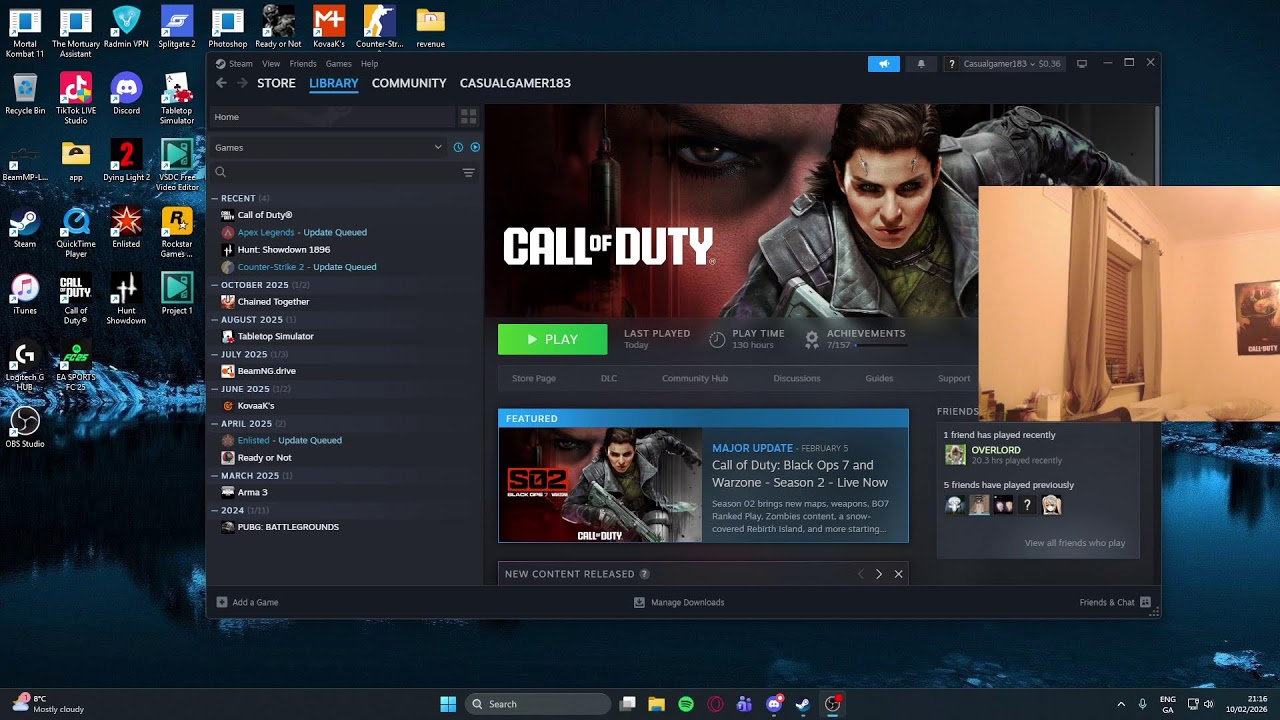The image size is (1280, 720).
Task: Open the Steam notifications bell
Action: [x=921, y=64]
